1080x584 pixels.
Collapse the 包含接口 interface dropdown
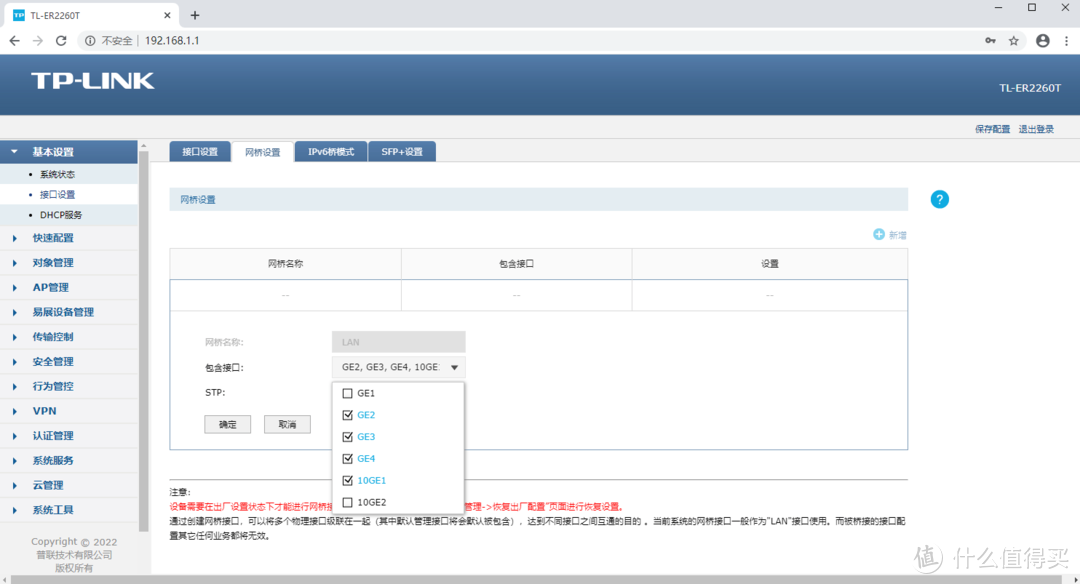(454, 367)
